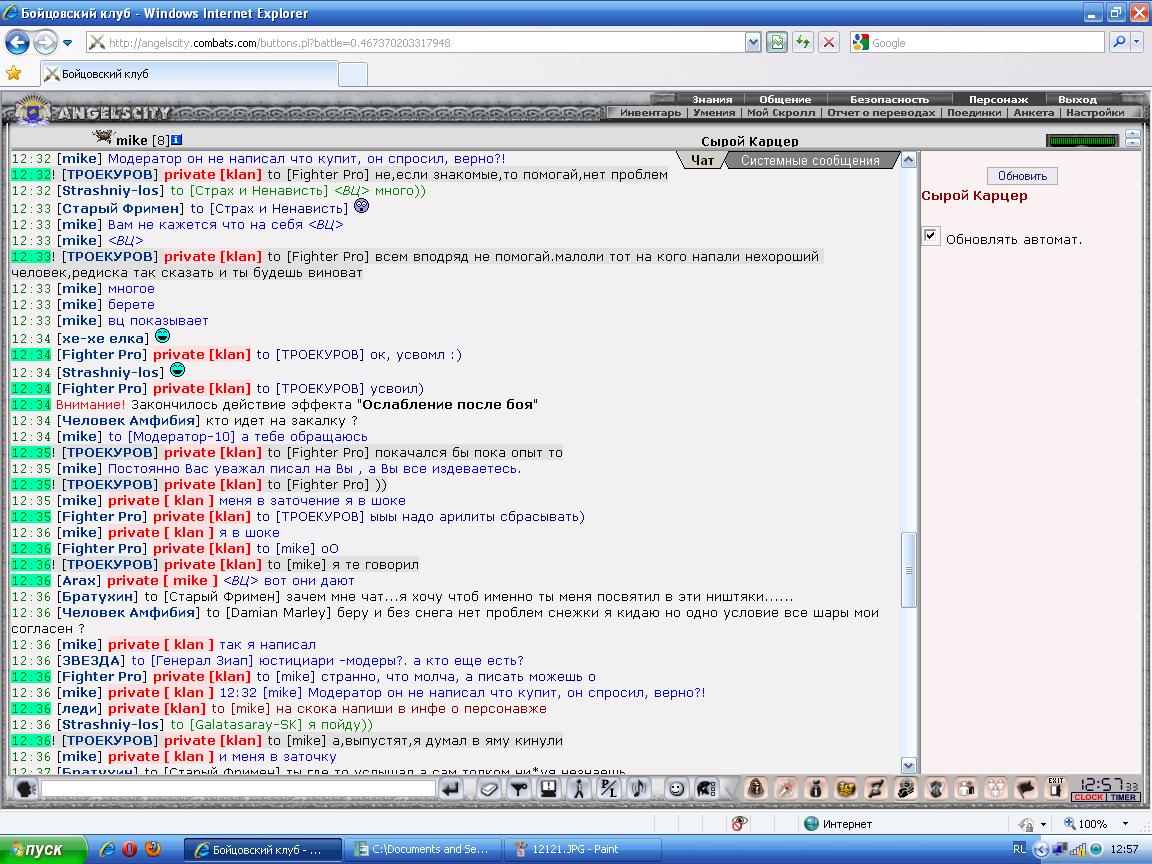1152x864 pixels.
Task: Open the search provider dropdown arrow
Action: [x=1137, y=43]
